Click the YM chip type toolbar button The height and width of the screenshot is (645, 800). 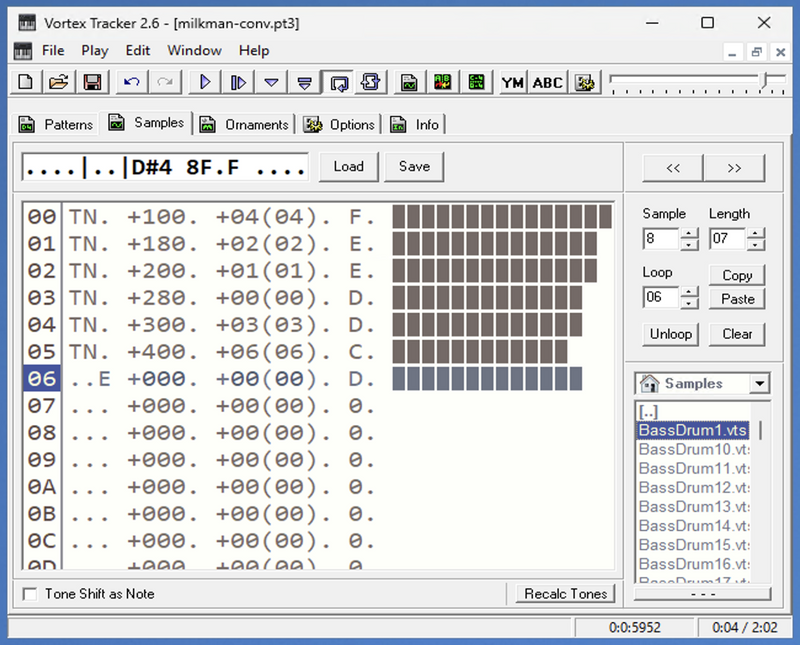tap(512, 82)
